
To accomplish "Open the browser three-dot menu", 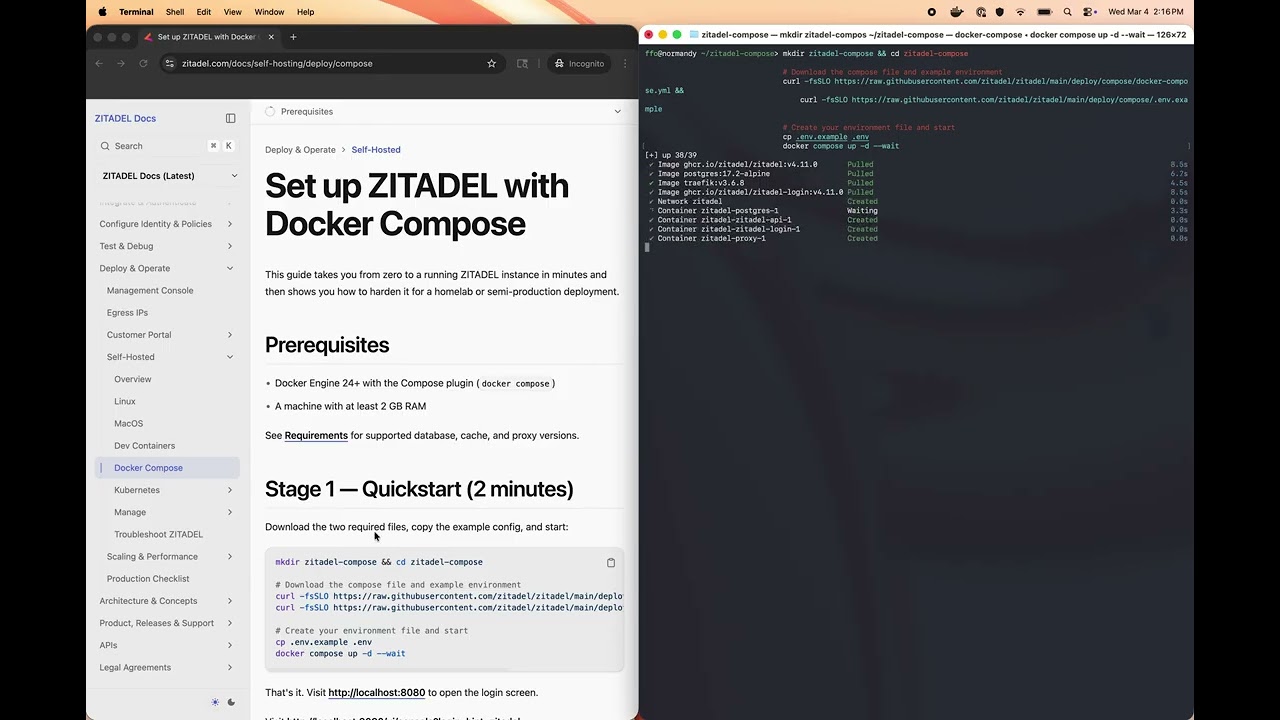I will (625, 63).
